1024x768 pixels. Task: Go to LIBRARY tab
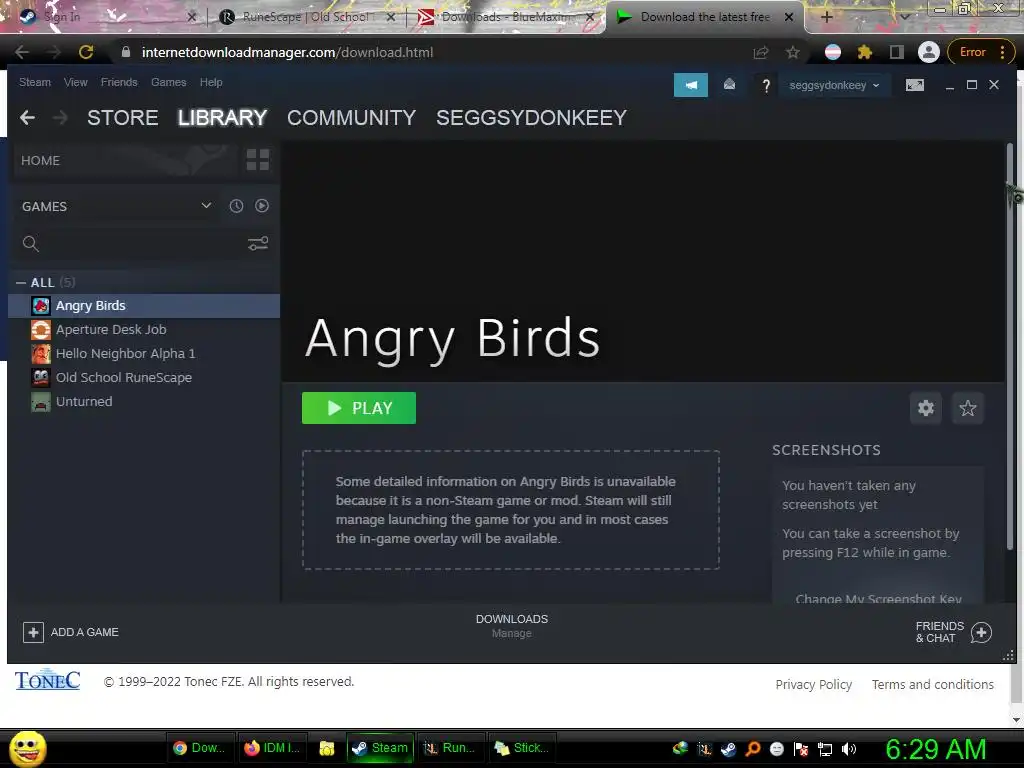(x=222, y=118)
